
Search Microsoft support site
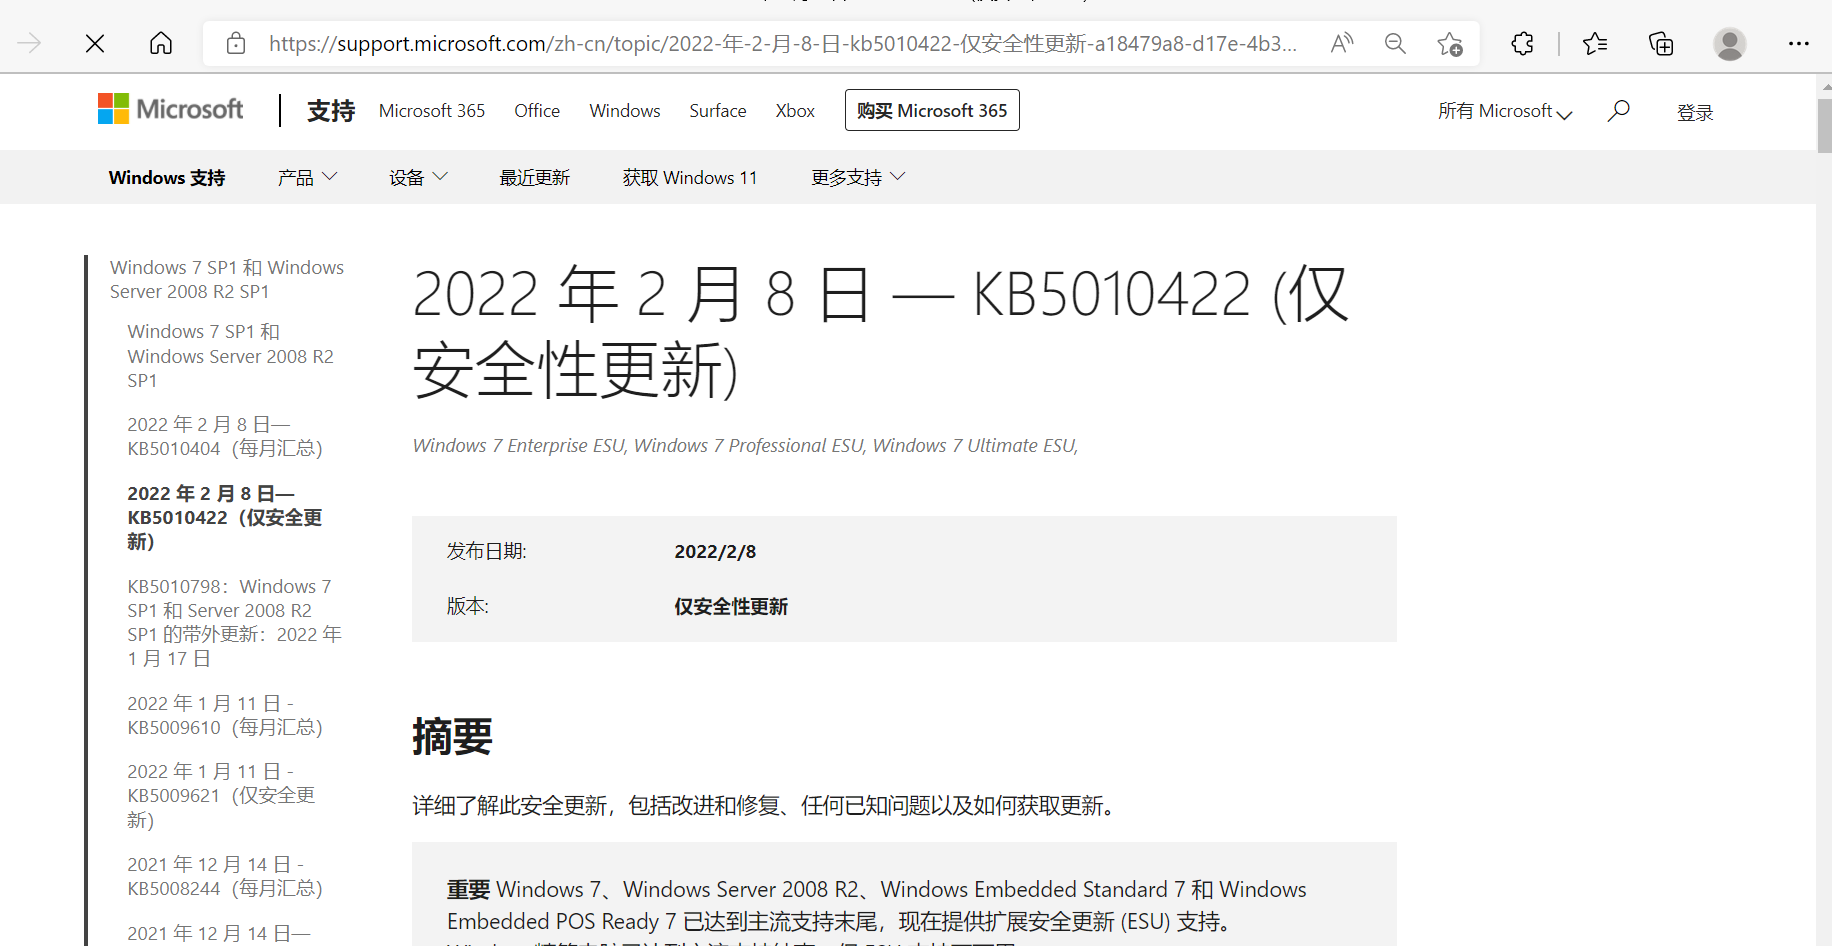point(1618,111)
